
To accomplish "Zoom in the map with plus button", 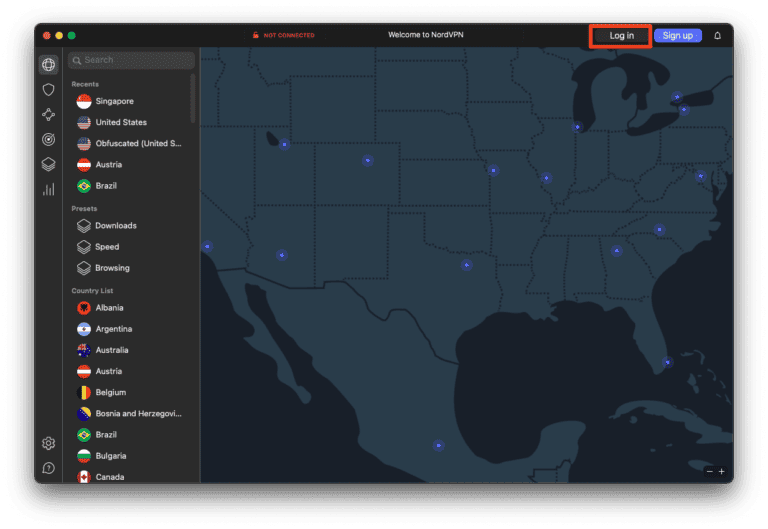I will (x=721, y=471).
